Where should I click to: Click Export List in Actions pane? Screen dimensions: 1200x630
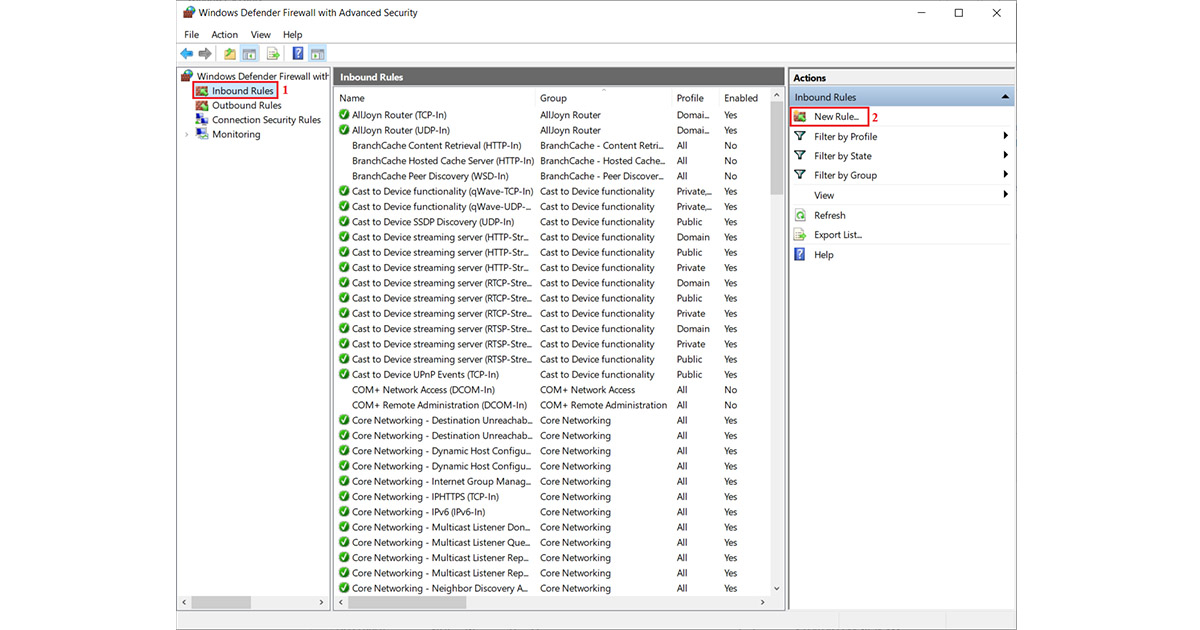tap(837, 235)
